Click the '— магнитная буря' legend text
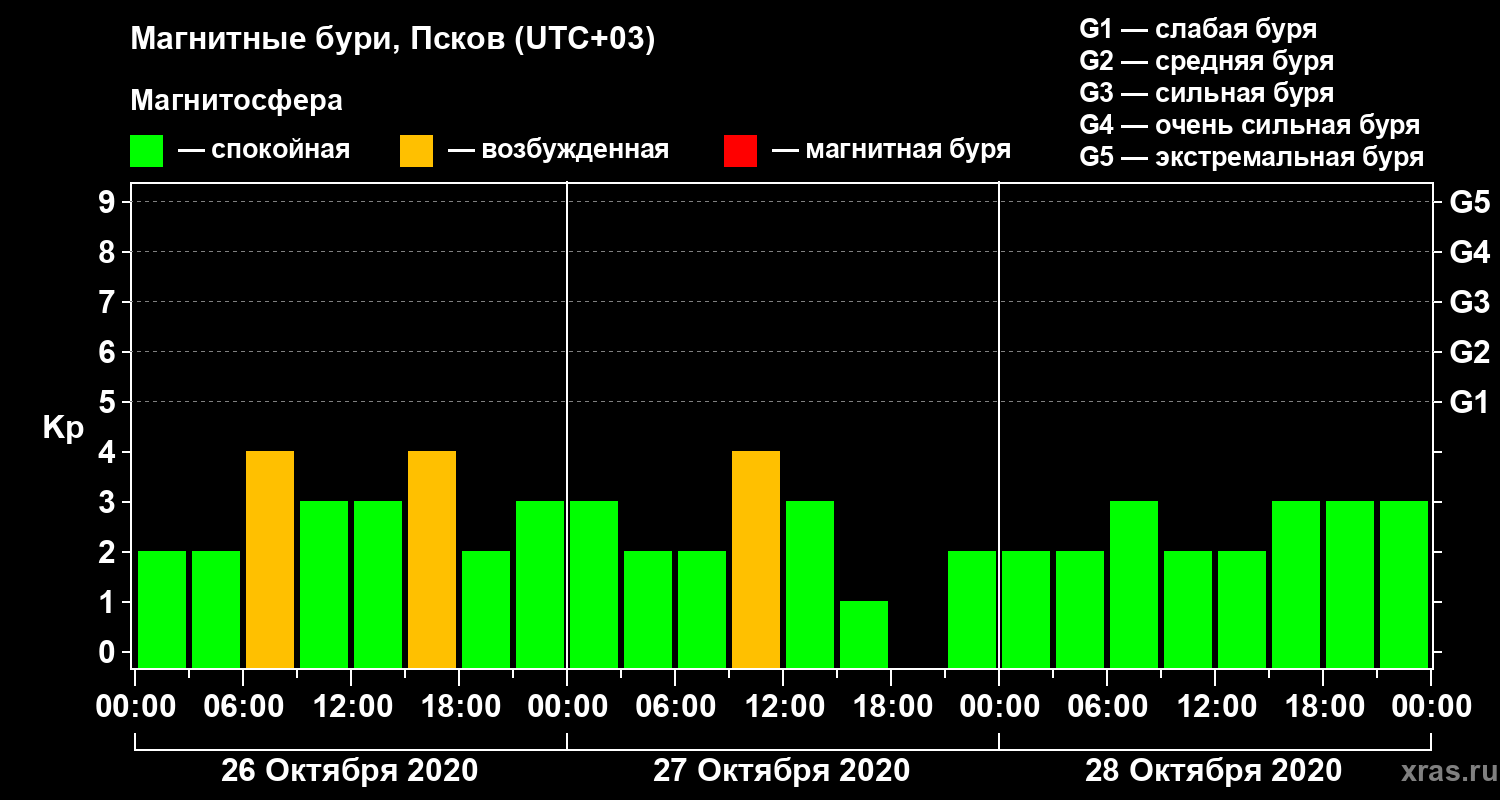The image size is (1500, 800). [891, 151]
